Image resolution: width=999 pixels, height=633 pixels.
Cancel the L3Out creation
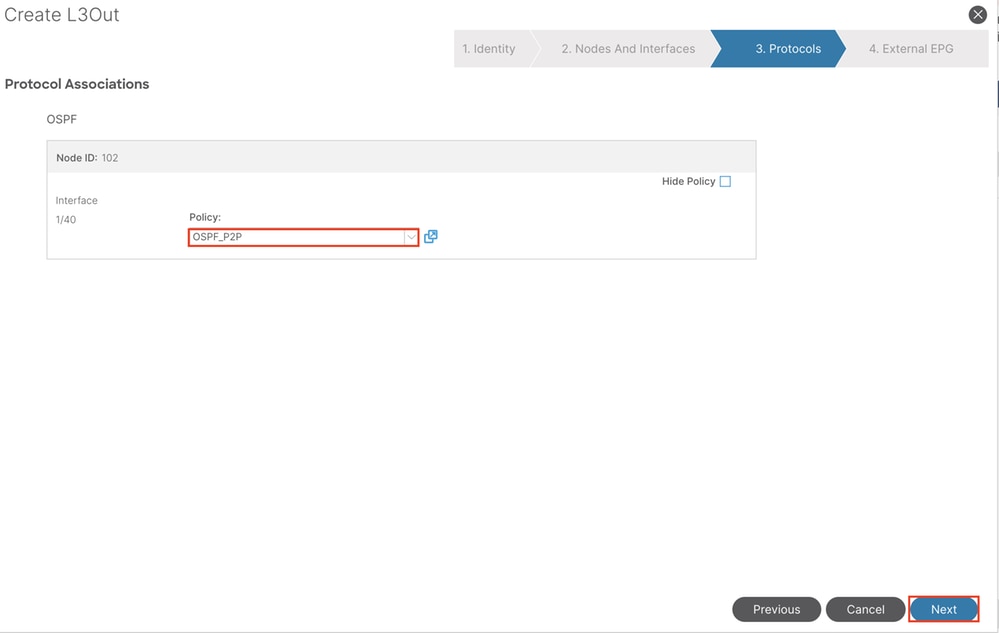pos(865,609)
